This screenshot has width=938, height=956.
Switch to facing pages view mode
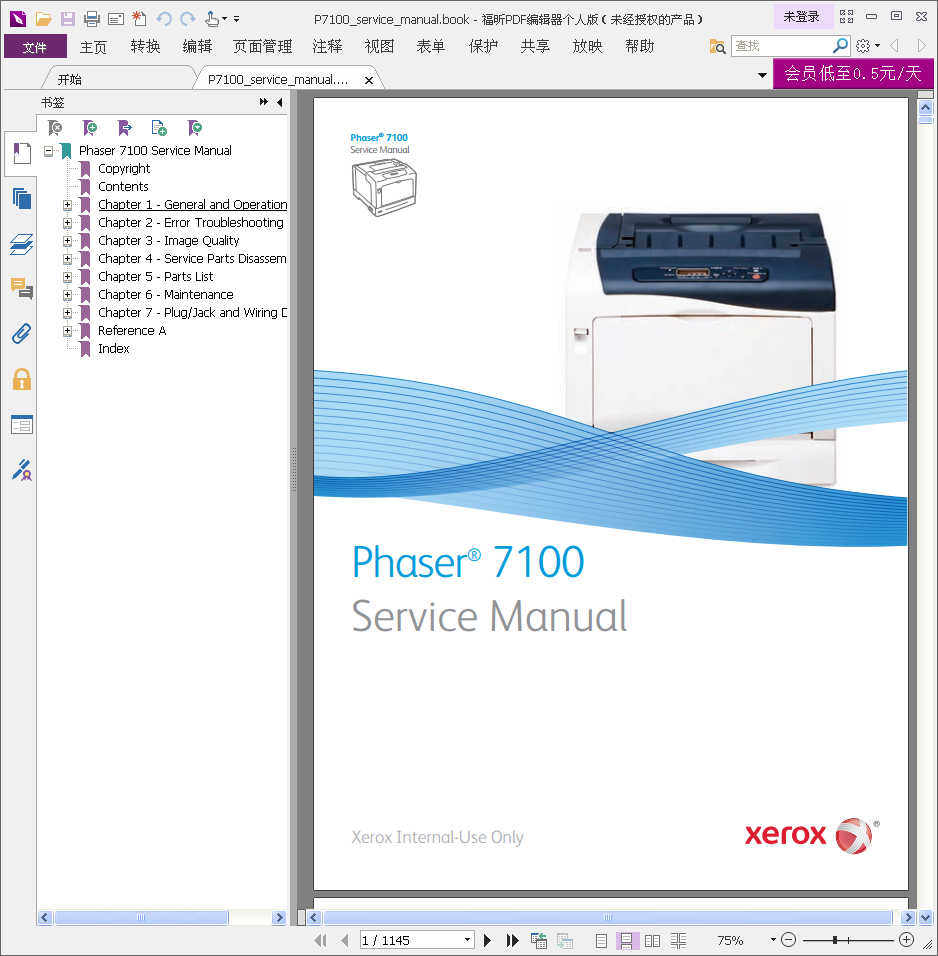click(653, 941)
